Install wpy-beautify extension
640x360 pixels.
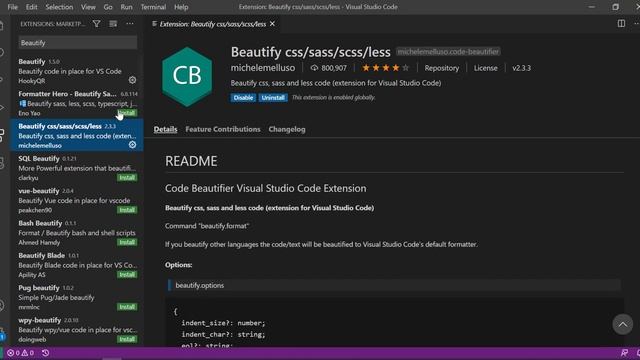point(127,339)
